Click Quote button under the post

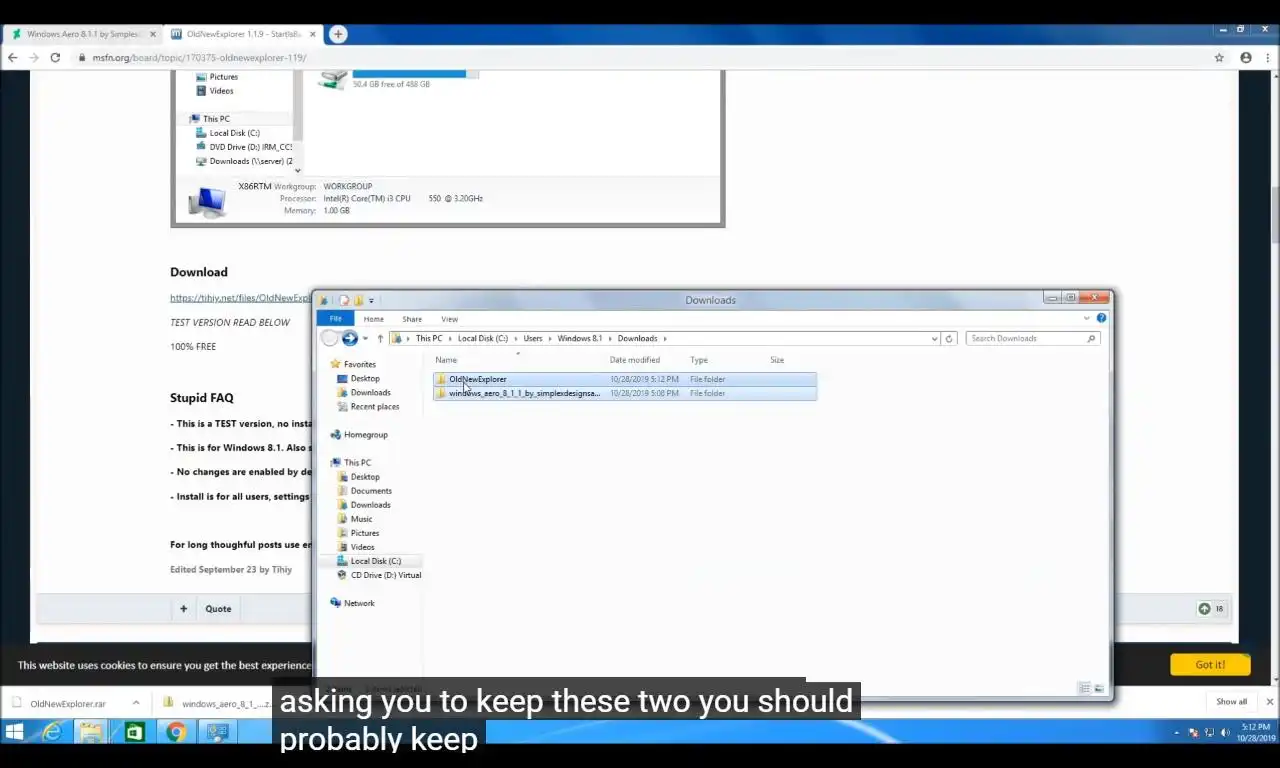pos(218,608)
